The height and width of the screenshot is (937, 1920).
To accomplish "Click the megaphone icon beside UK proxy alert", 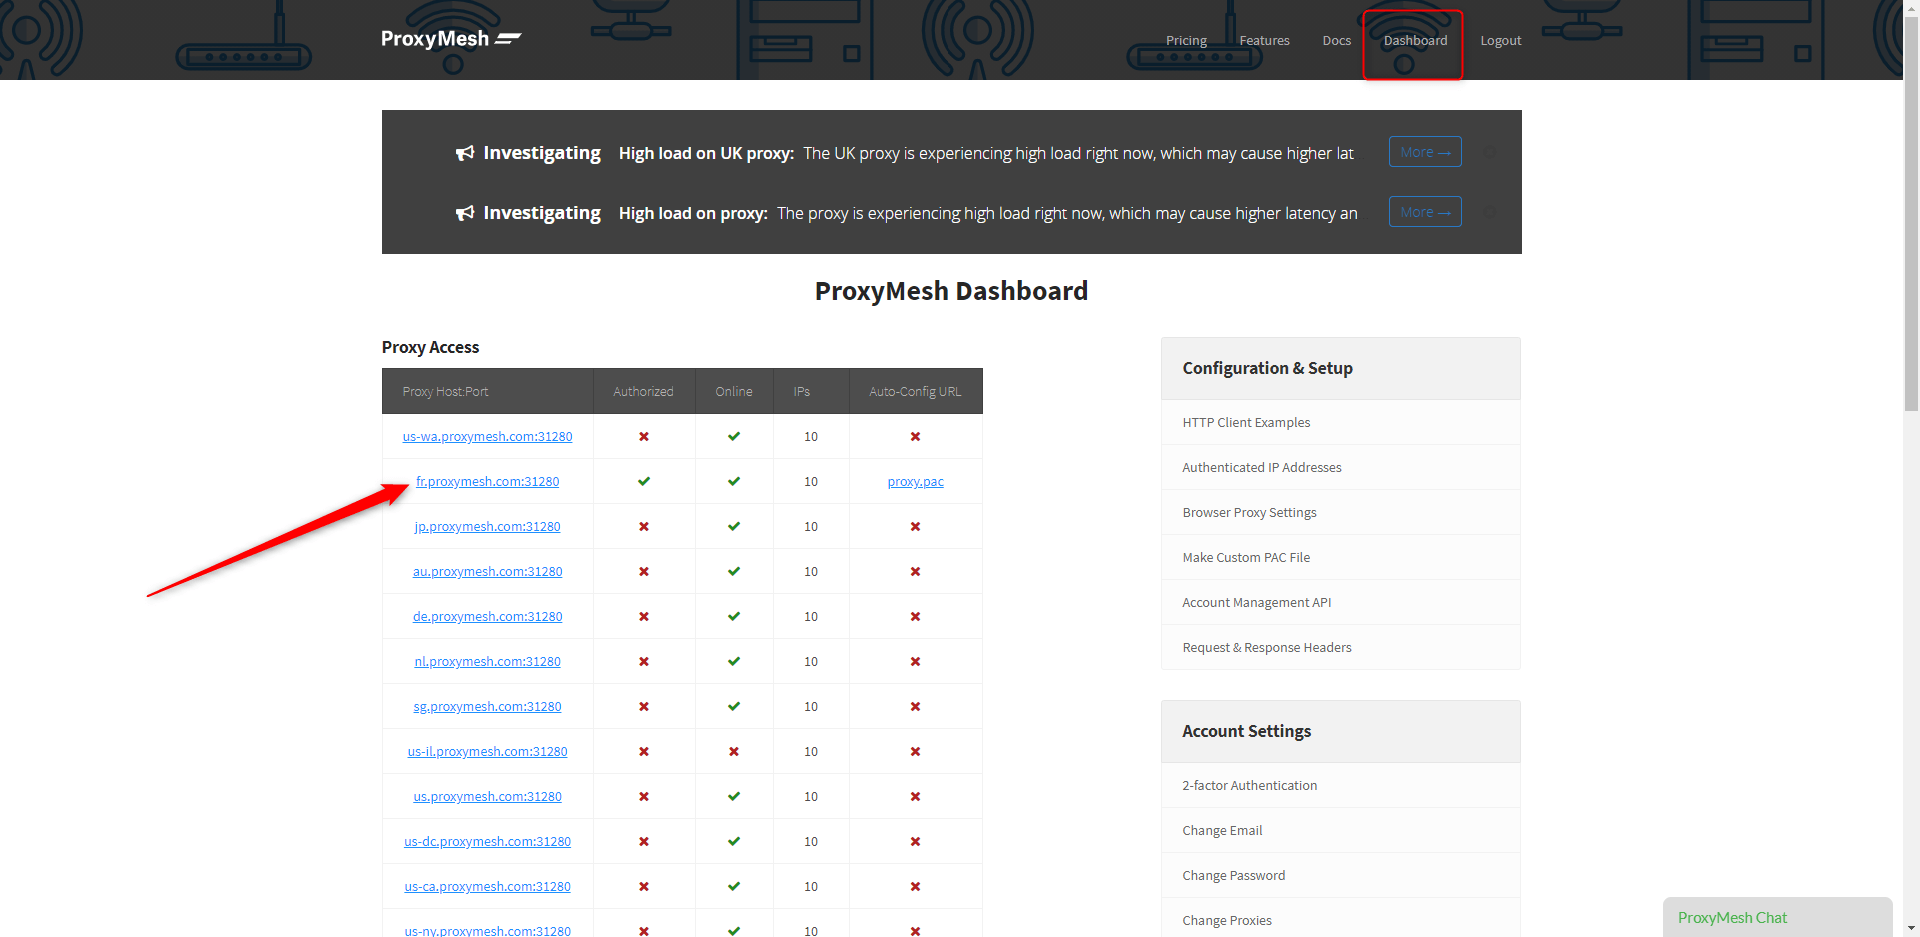I will click(465, 153).
